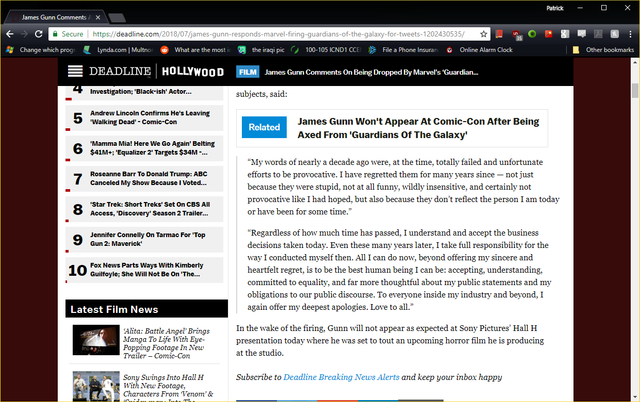Click the green ring extension icon
640x402 pixels.
pyautogui.click(x=532, y=34)
